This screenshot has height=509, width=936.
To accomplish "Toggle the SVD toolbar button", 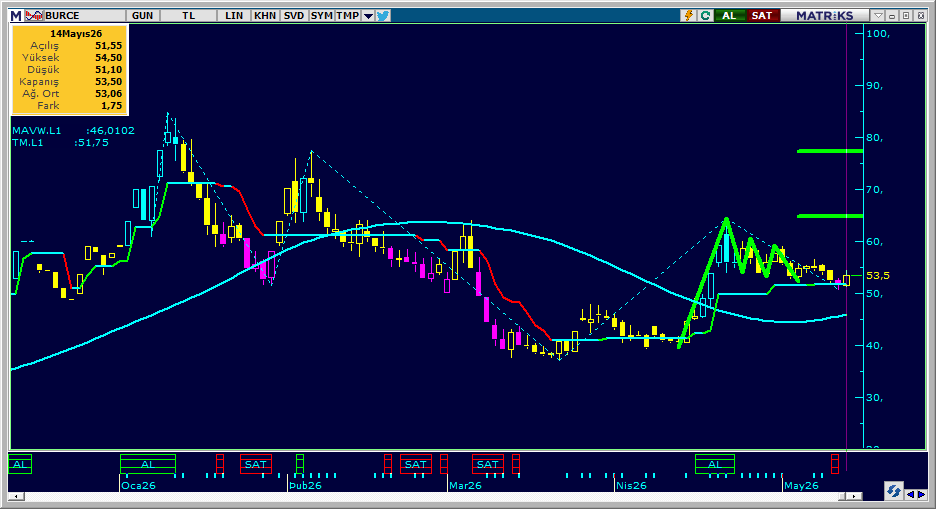I will (294, 16).
